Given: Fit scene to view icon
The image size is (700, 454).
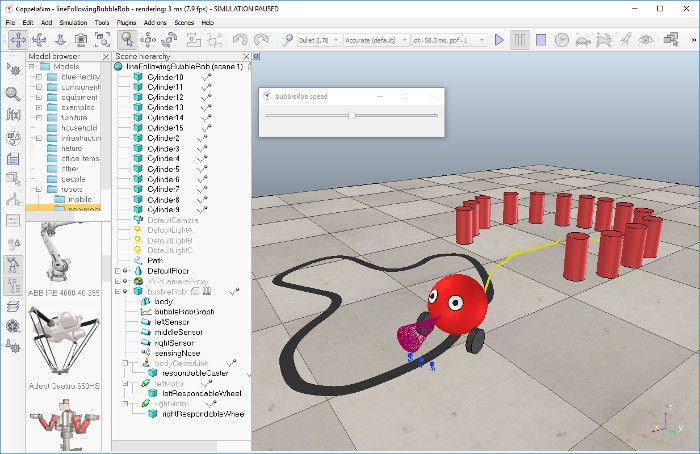Looking at the screenshot, I should point(102,40).
